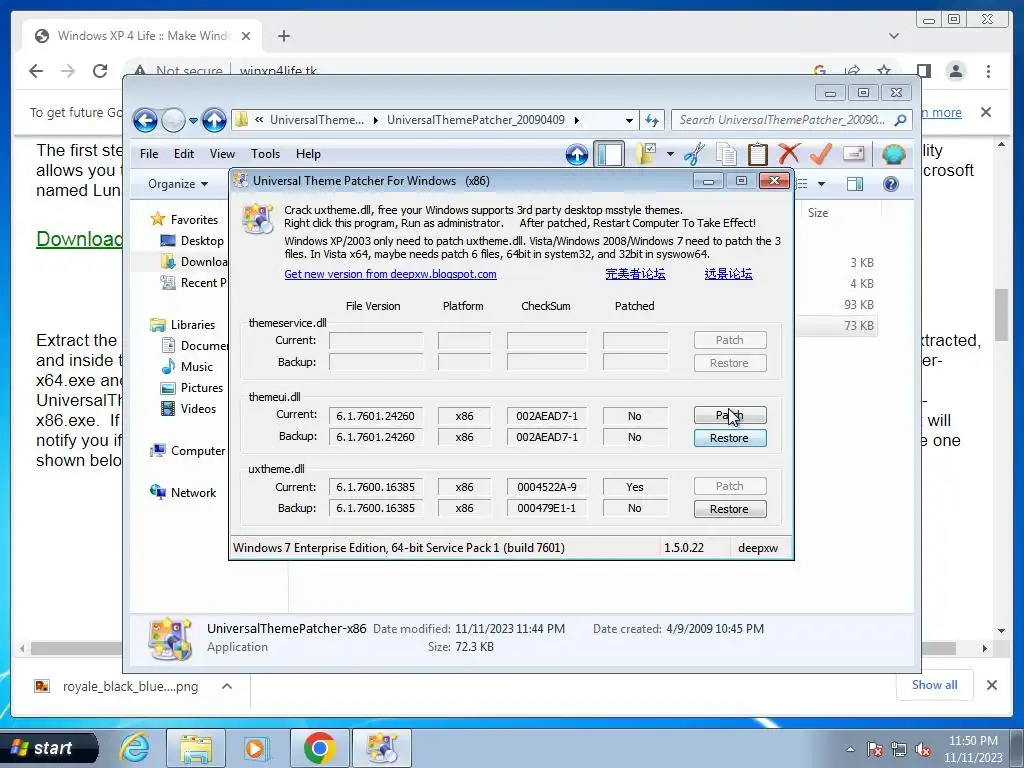Viewport: 1024px width, 768px height.
Task: Click the orange checkmark icon
Action: (821, 154)
